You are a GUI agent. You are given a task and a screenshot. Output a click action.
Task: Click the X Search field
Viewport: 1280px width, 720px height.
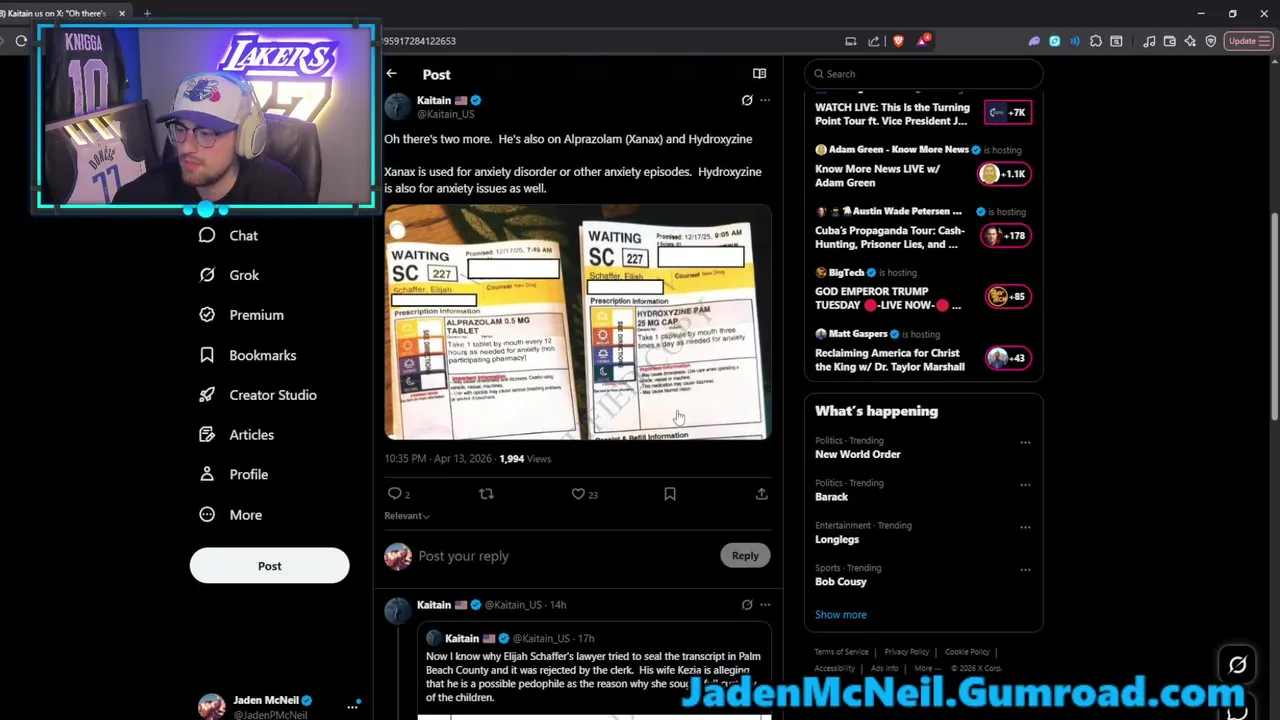click(924, 74)
